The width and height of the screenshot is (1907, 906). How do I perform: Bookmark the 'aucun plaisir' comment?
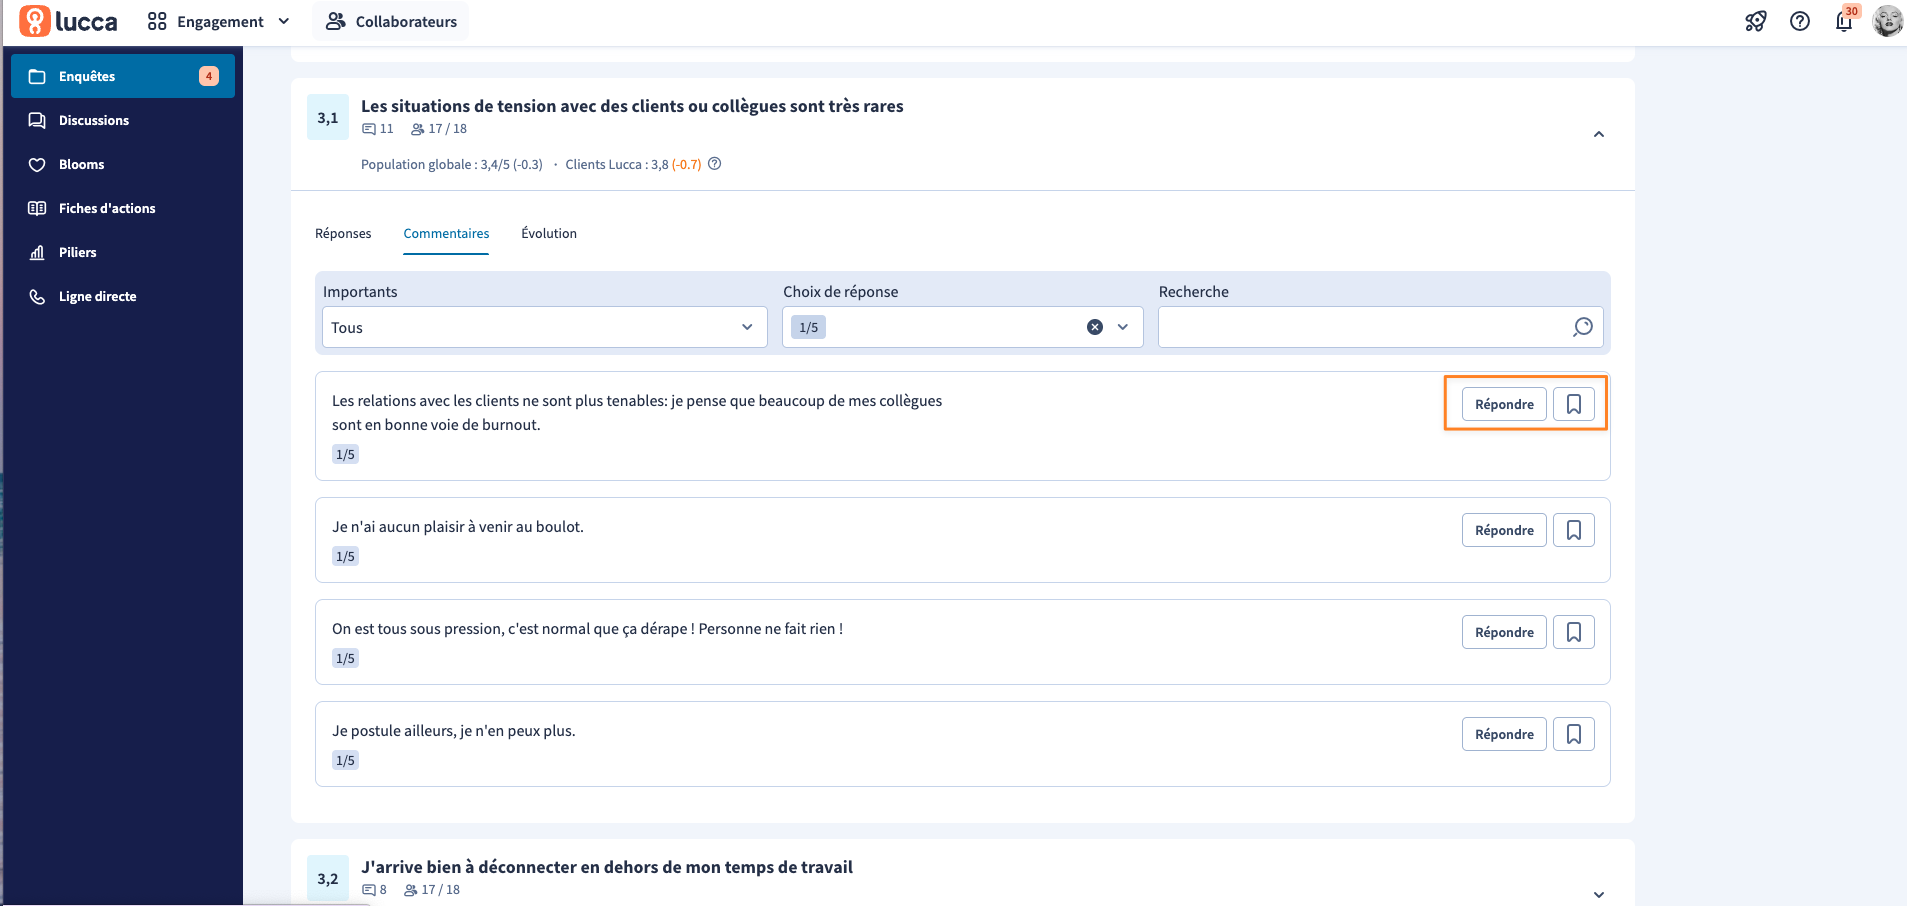(x=1574, y=530)
